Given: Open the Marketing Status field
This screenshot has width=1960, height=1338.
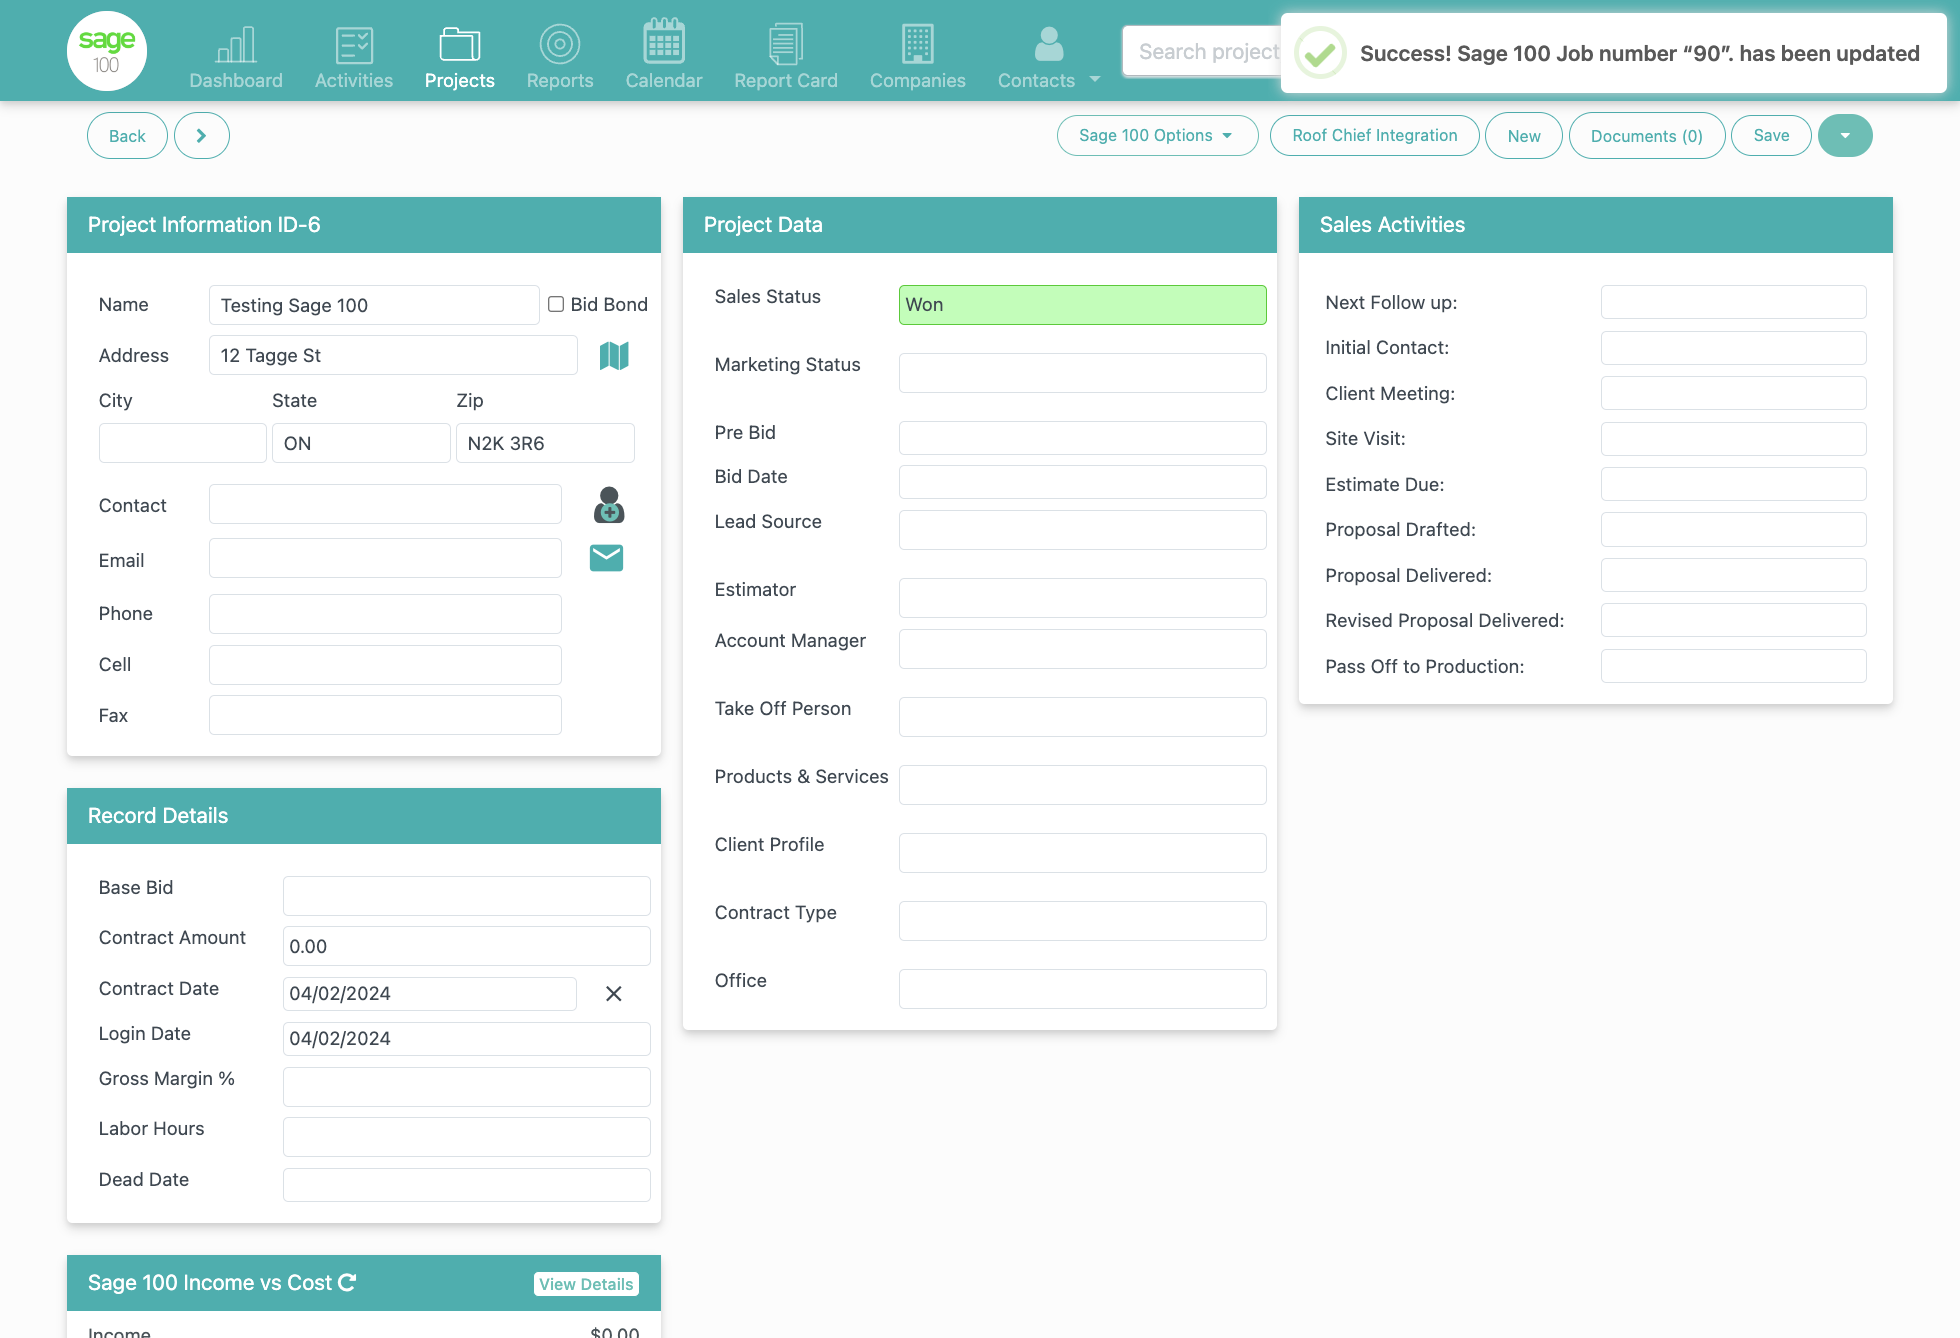Looking at the screenshot, I should (x=1082, y=373).
